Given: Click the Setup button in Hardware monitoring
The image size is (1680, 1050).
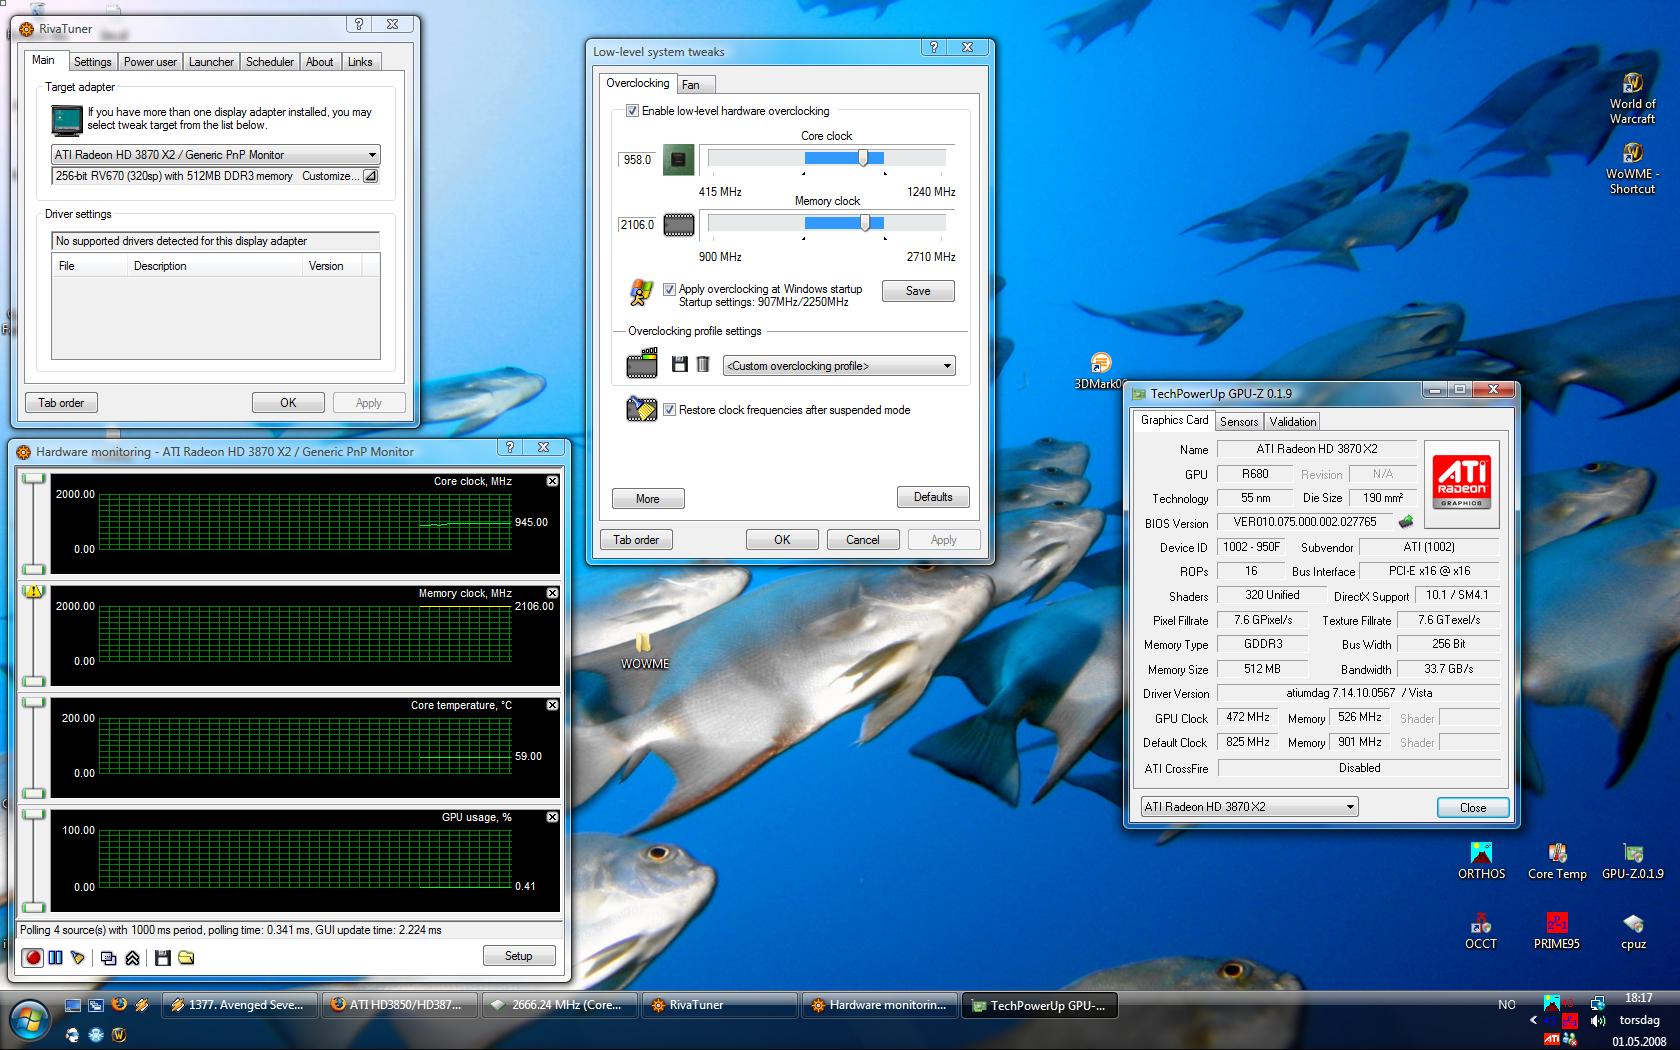Looking at the screenshot, I should tap(518, 956).
